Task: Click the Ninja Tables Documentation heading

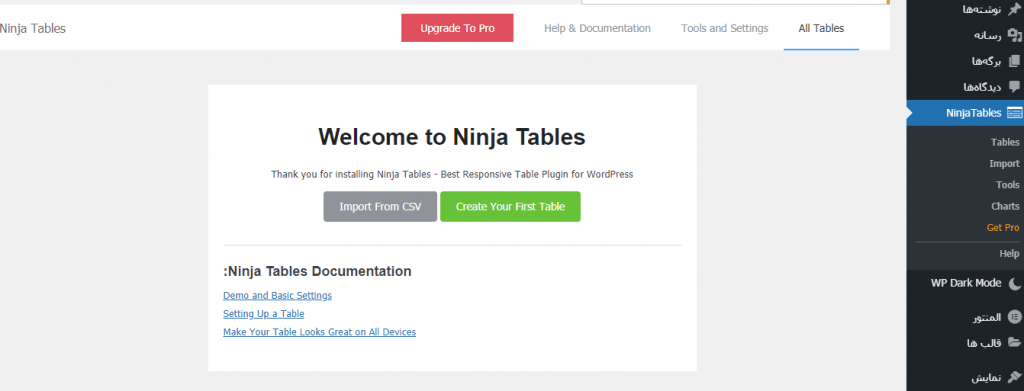Action: (317, 271)
